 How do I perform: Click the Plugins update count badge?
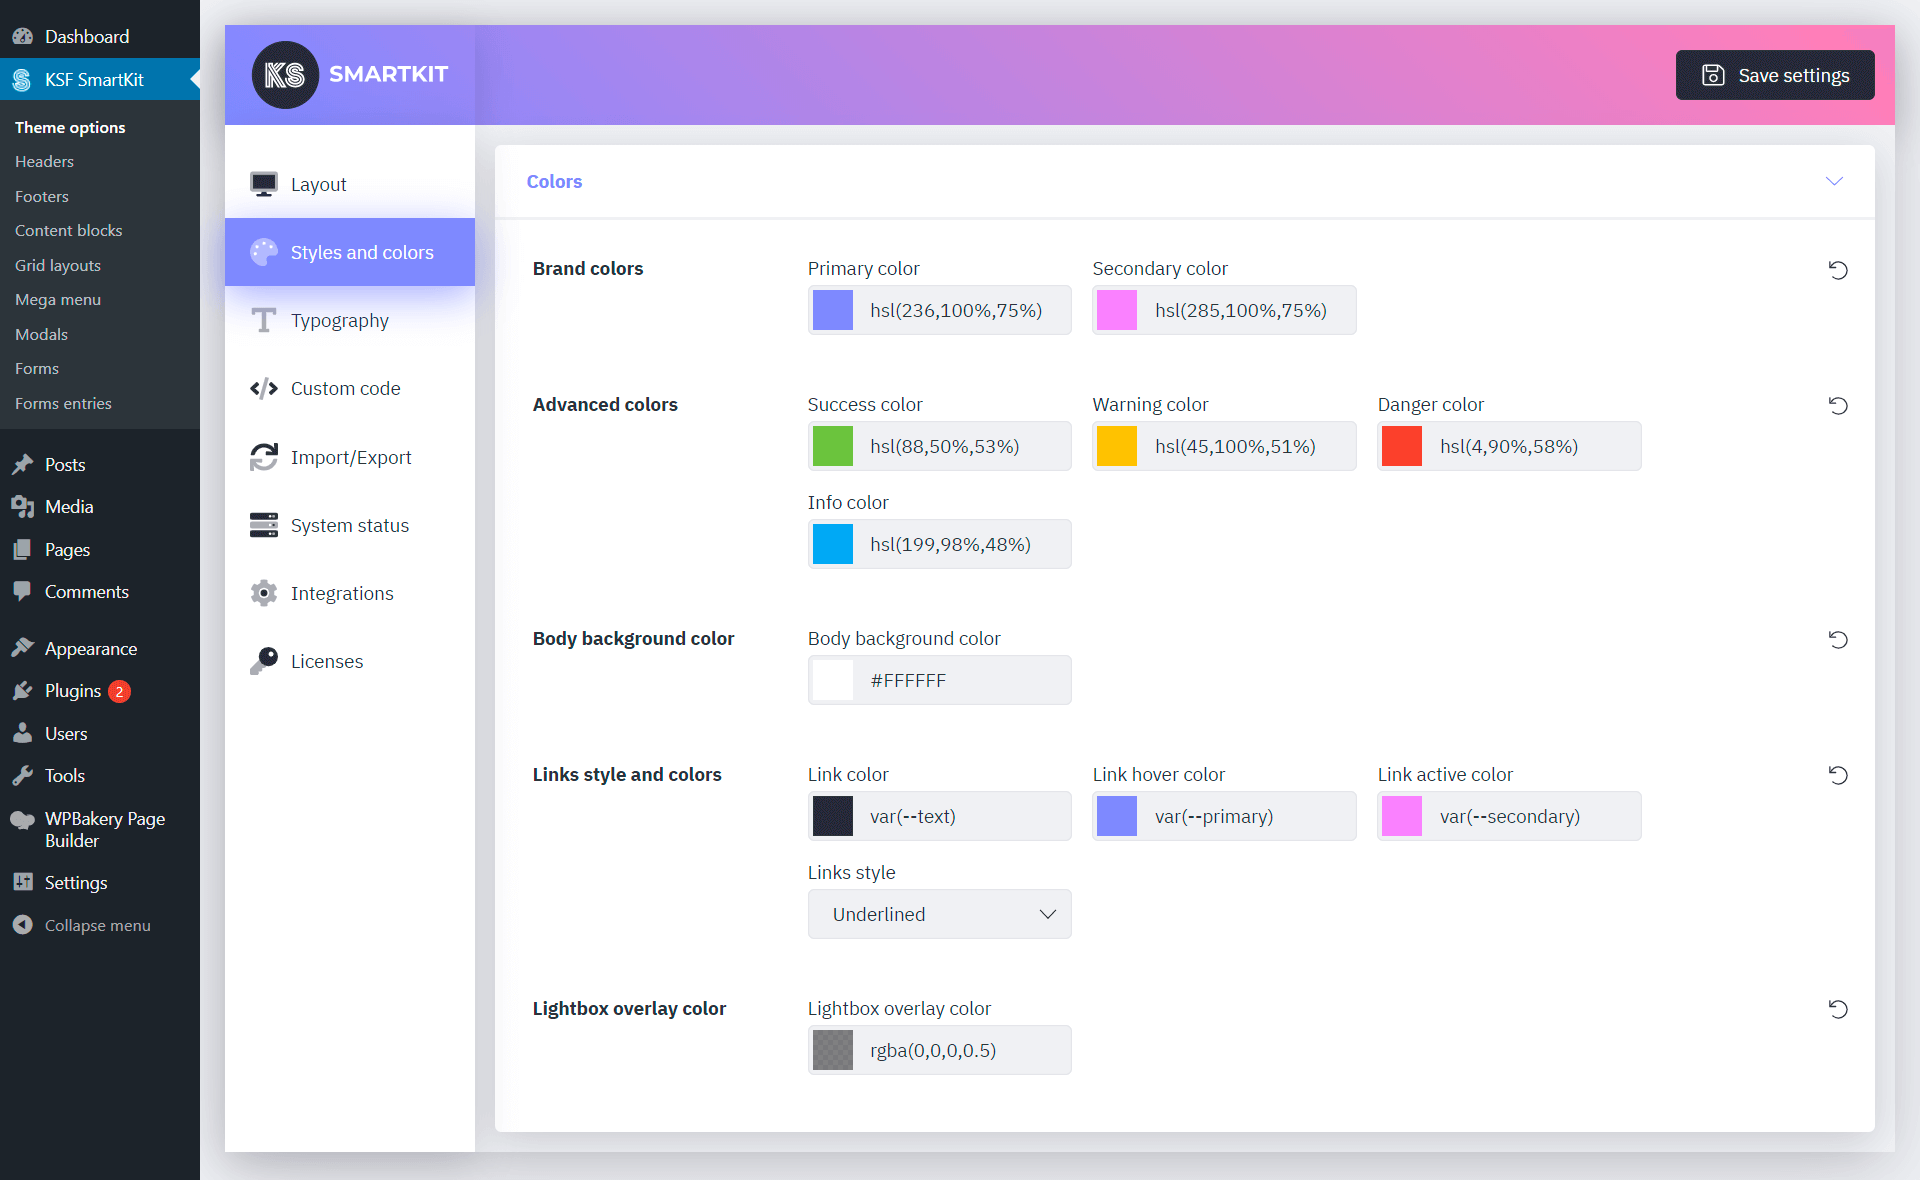tap(119, 692)
